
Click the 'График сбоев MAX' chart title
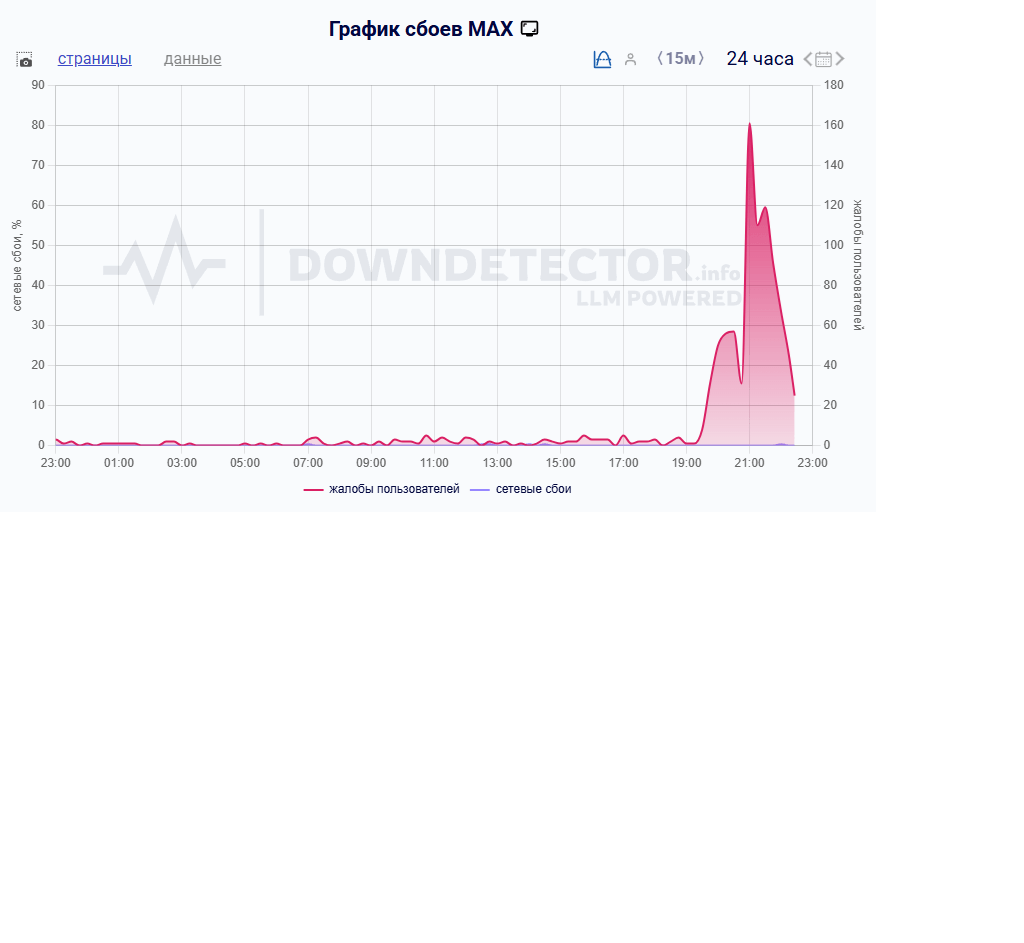[x=420, y=30]
